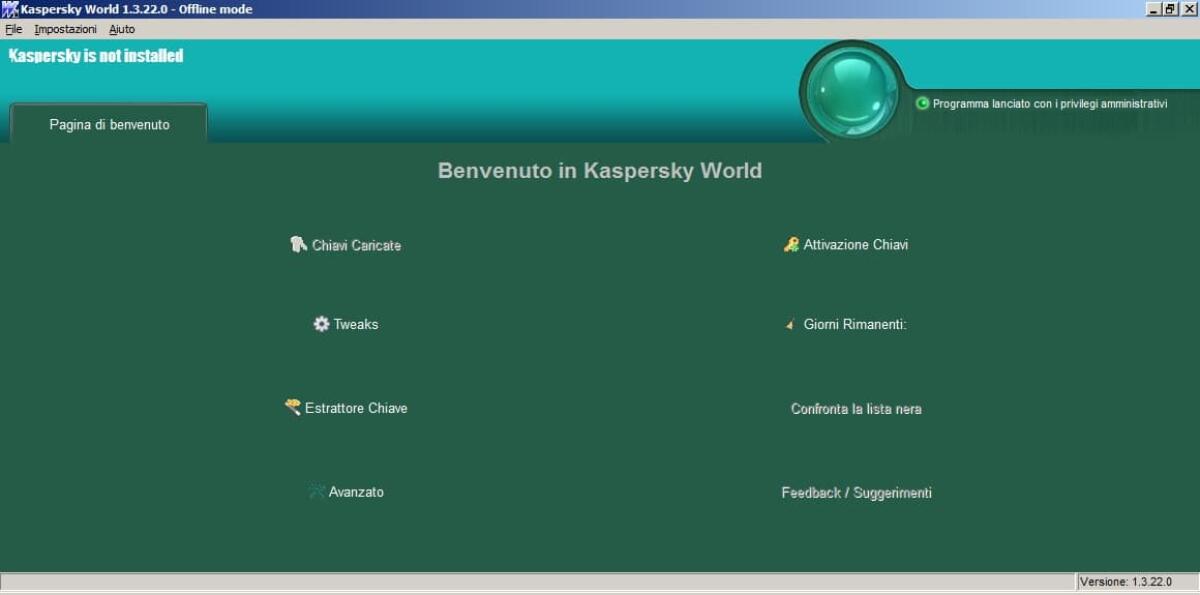Click the Attivazione Chiavi key icon
1200x595 pixels.
pos(791,243)
